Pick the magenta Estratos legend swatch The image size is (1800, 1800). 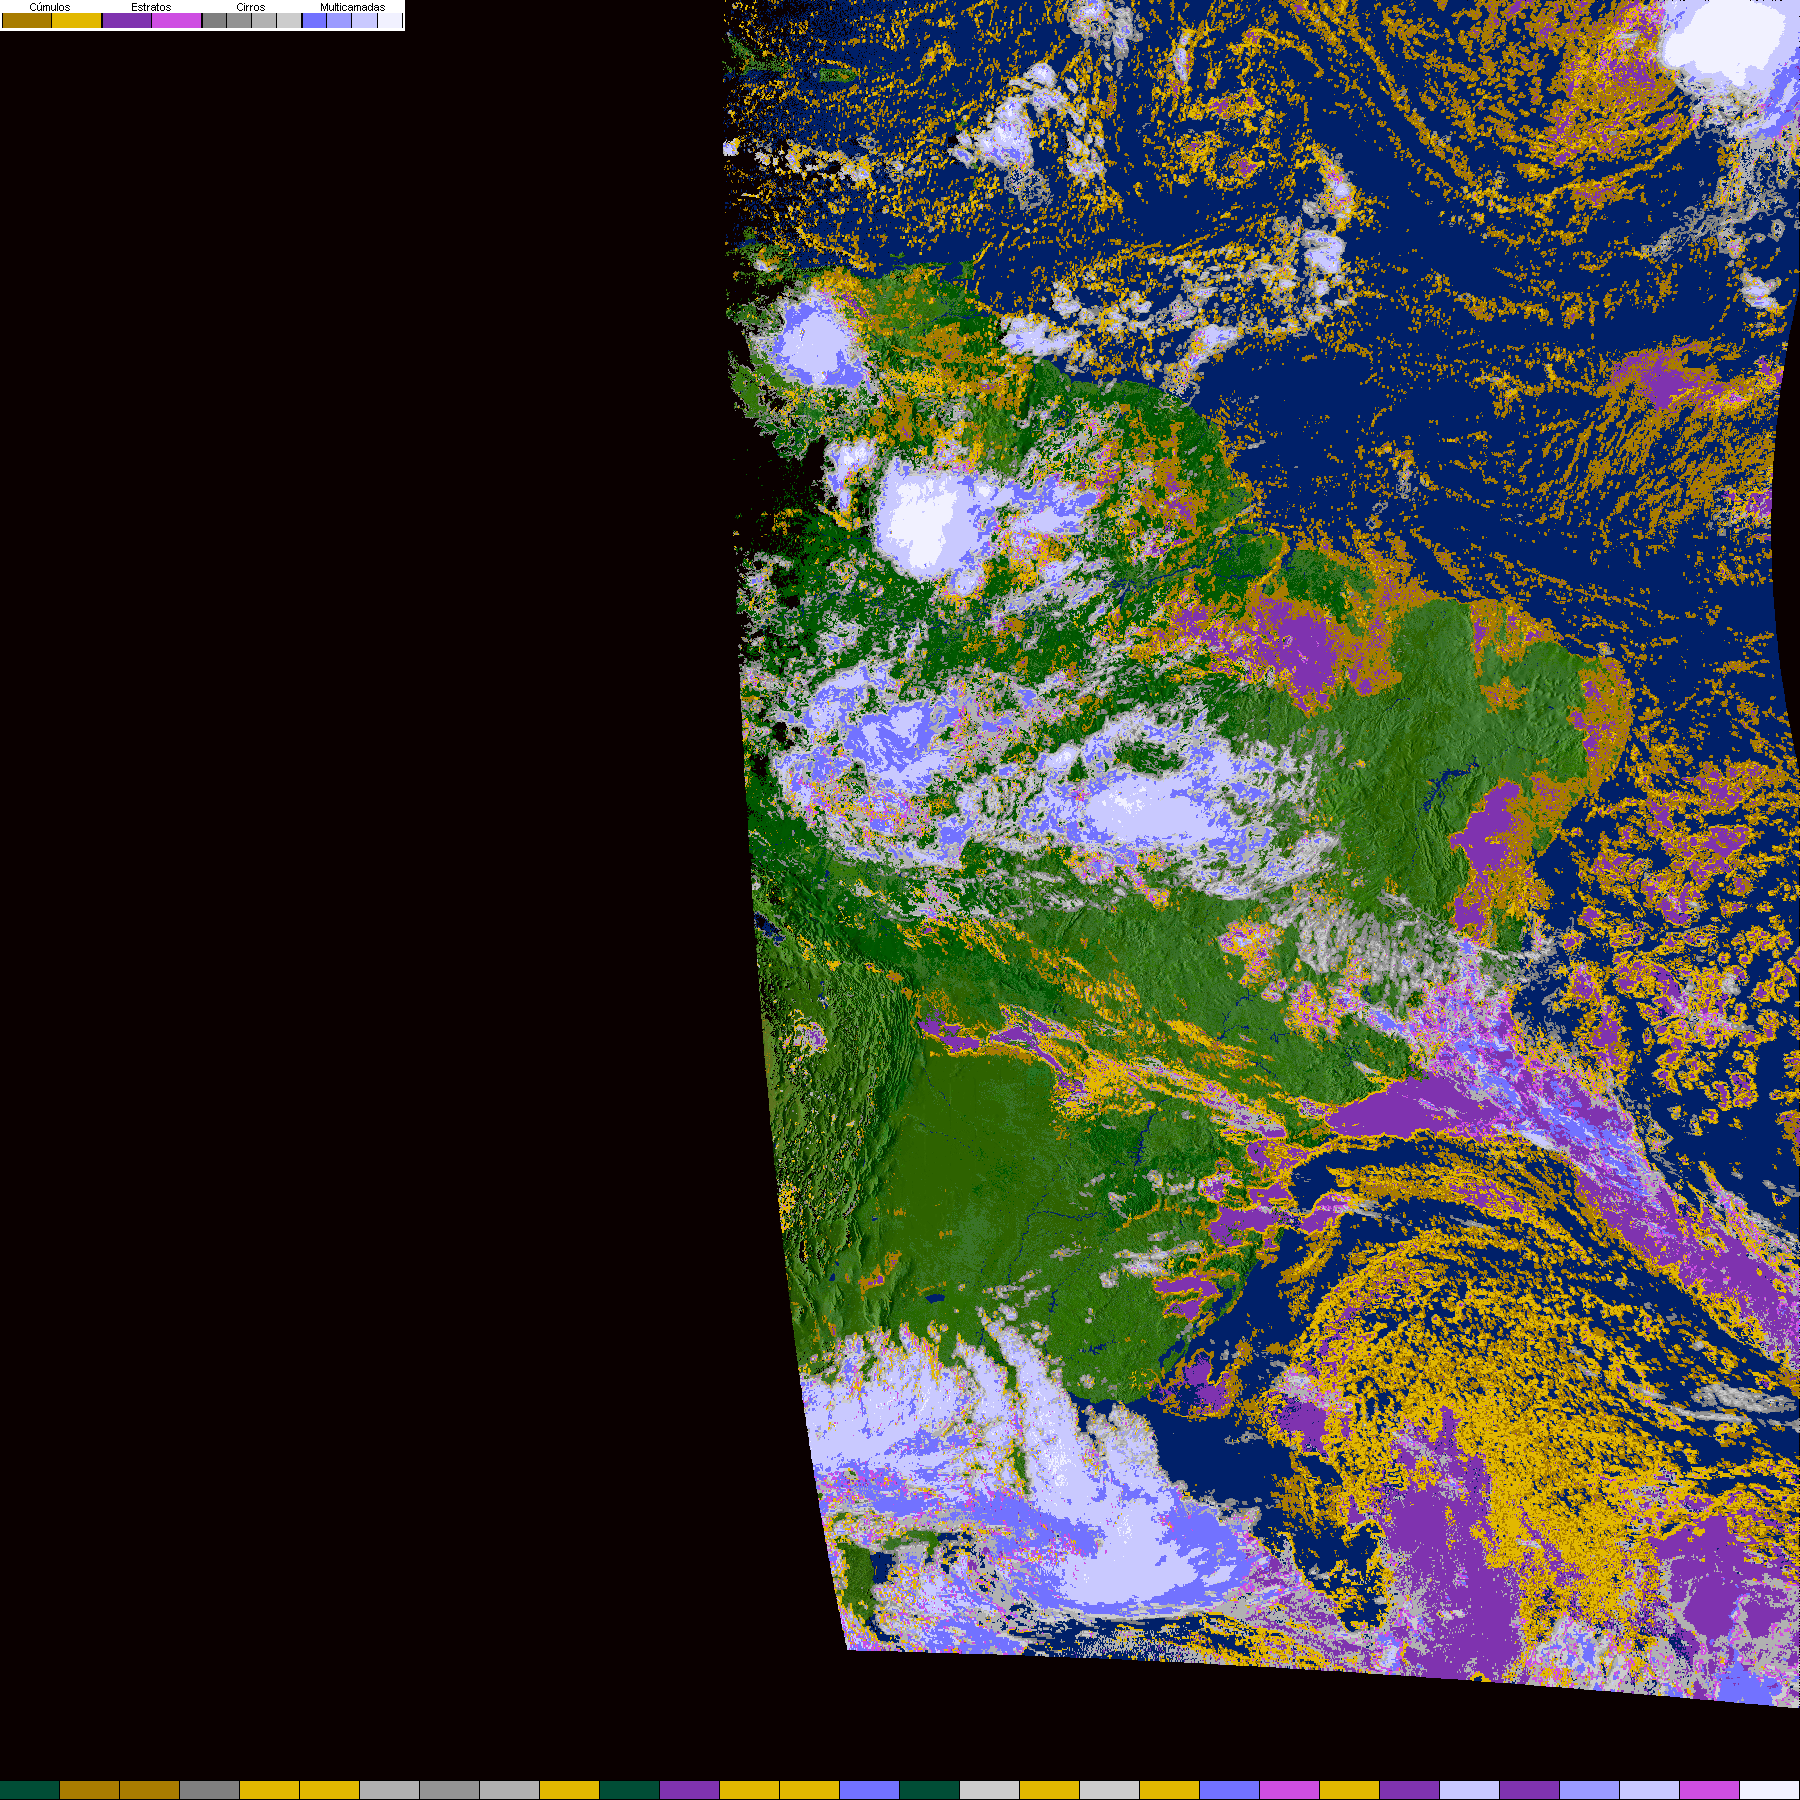(176, 20)
